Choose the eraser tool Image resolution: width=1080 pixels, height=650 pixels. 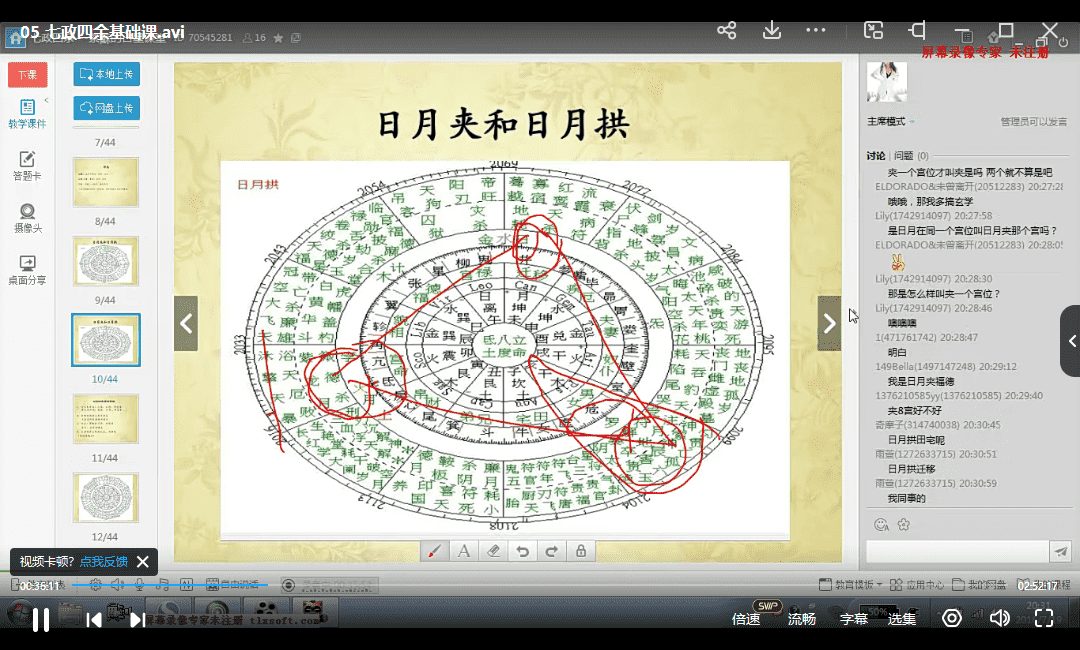(493, 551)
